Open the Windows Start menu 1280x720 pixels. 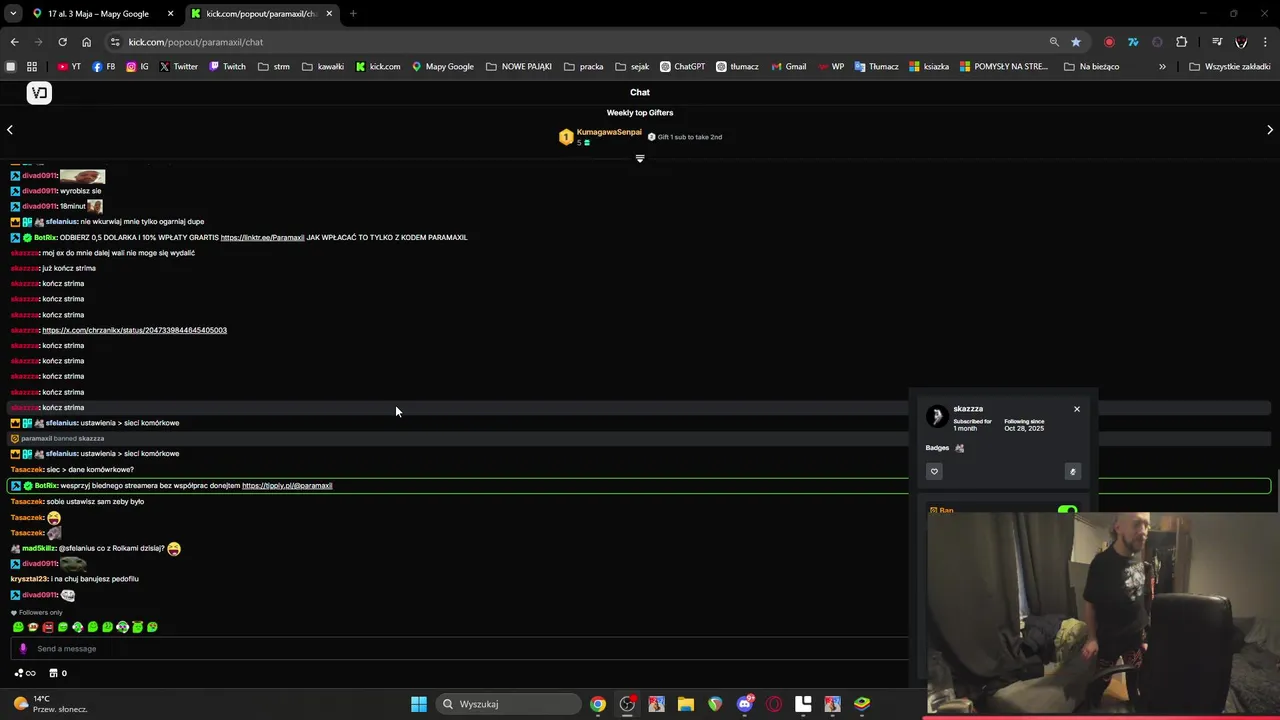[419, 704]
